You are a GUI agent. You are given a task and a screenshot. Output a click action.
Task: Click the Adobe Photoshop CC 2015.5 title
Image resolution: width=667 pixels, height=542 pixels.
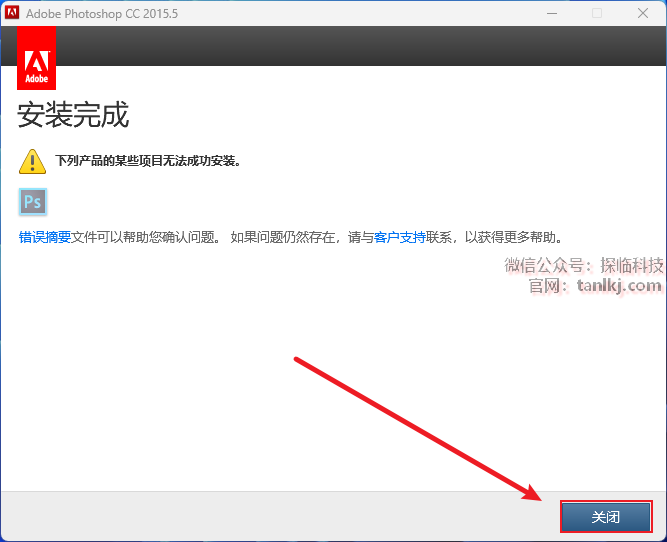102,14
